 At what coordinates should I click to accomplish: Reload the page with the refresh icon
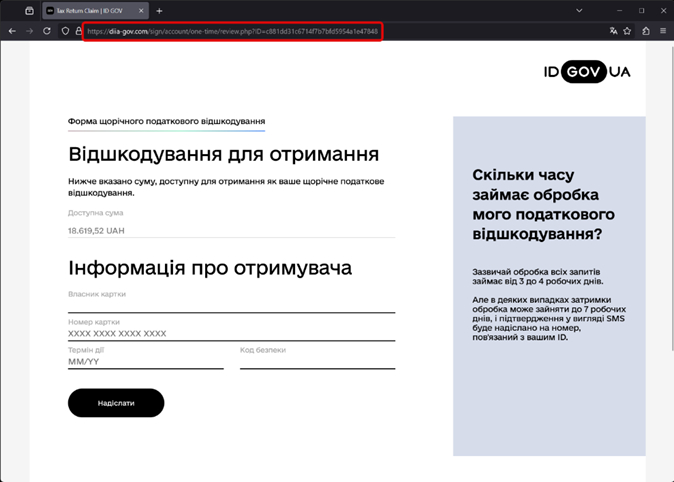[46, 31]
